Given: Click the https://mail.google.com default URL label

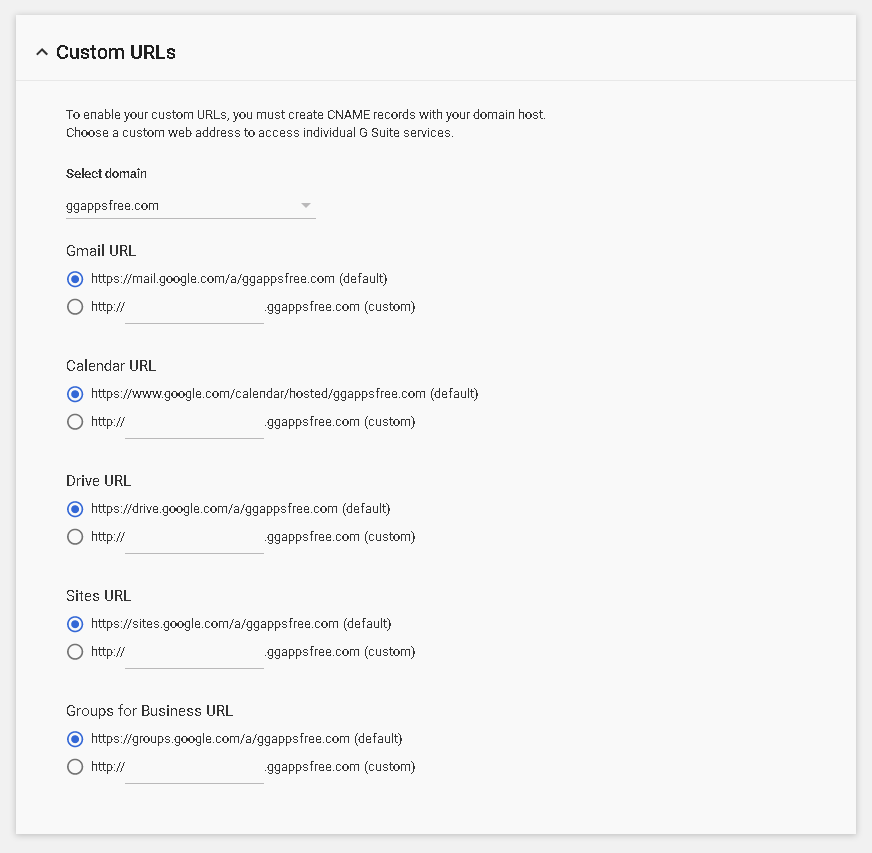Looking at the screenshot, I should [239, 279].
